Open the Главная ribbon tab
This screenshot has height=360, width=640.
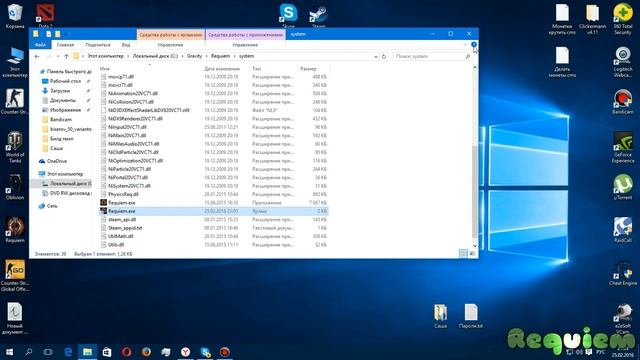[65, 45]
